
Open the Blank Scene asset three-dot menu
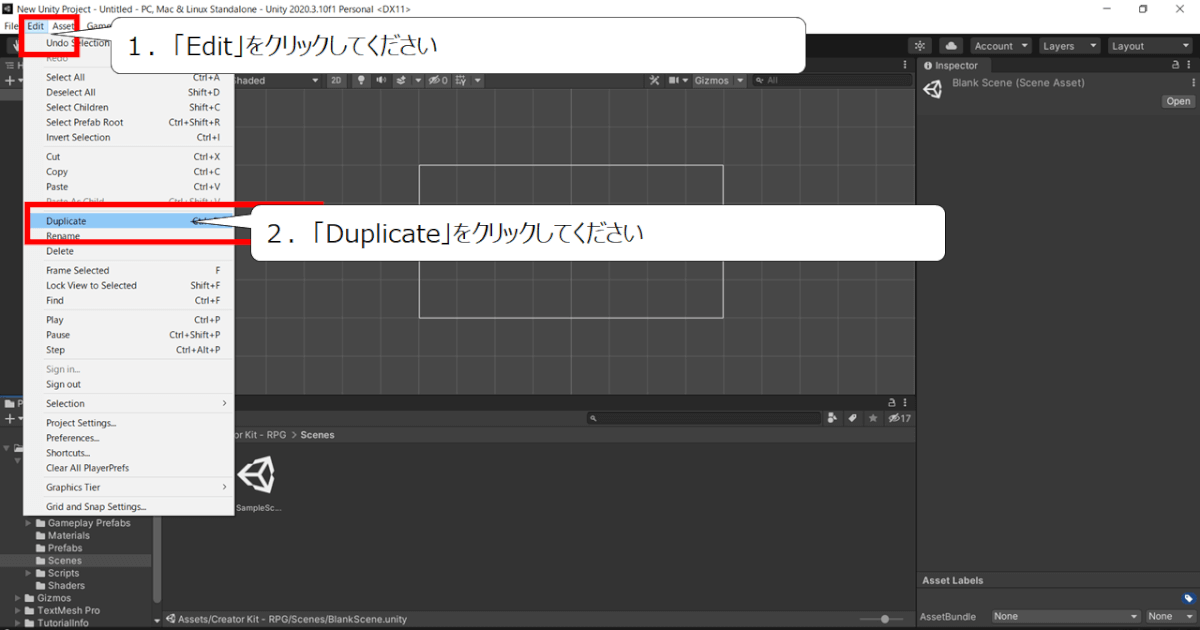click(1193, 83)
